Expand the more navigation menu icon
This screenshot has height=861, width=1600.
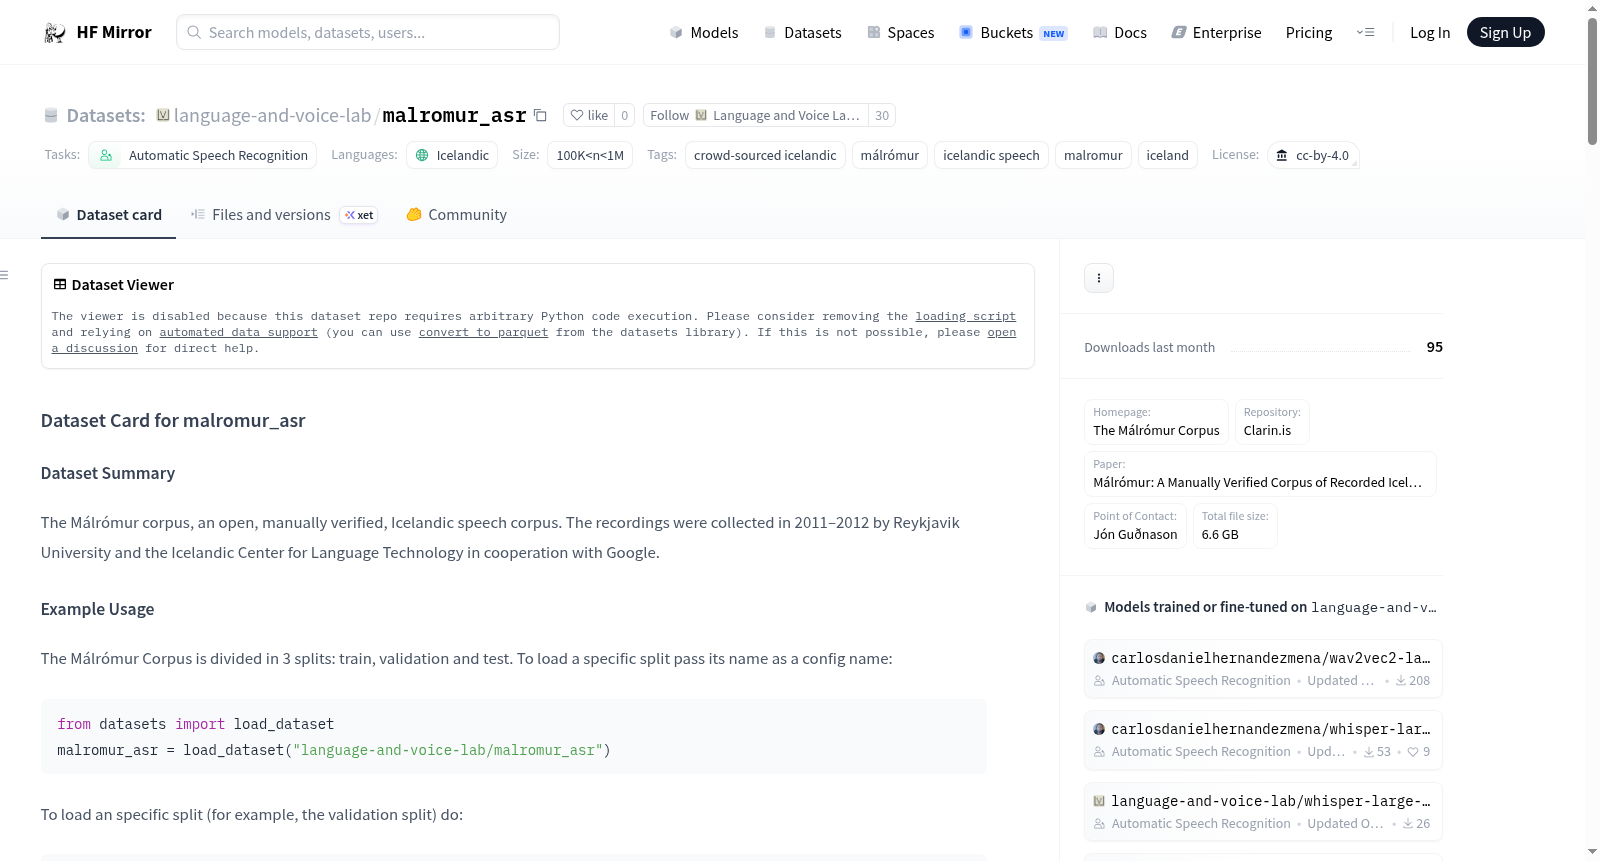coord(1365,32)
